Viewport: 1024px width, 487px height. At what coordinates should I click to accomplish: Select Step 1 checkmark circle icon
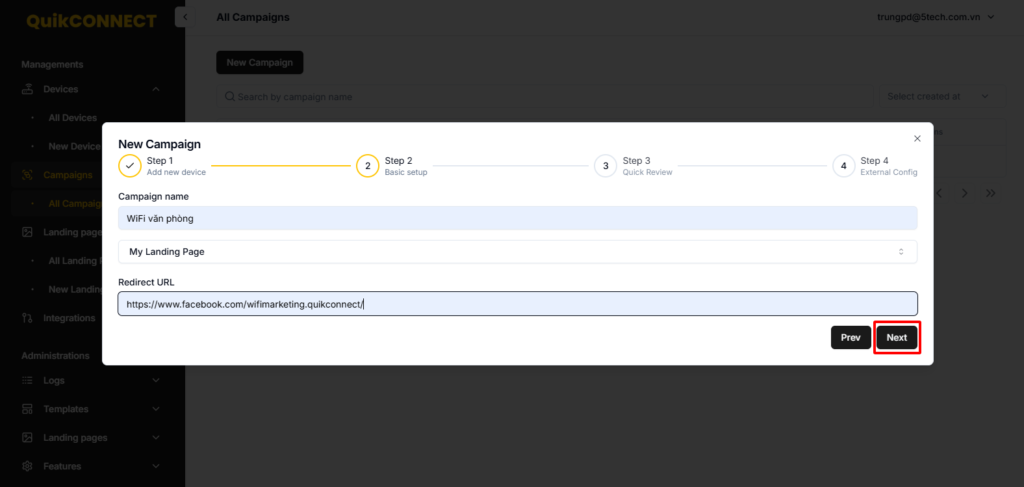(129, 166)
